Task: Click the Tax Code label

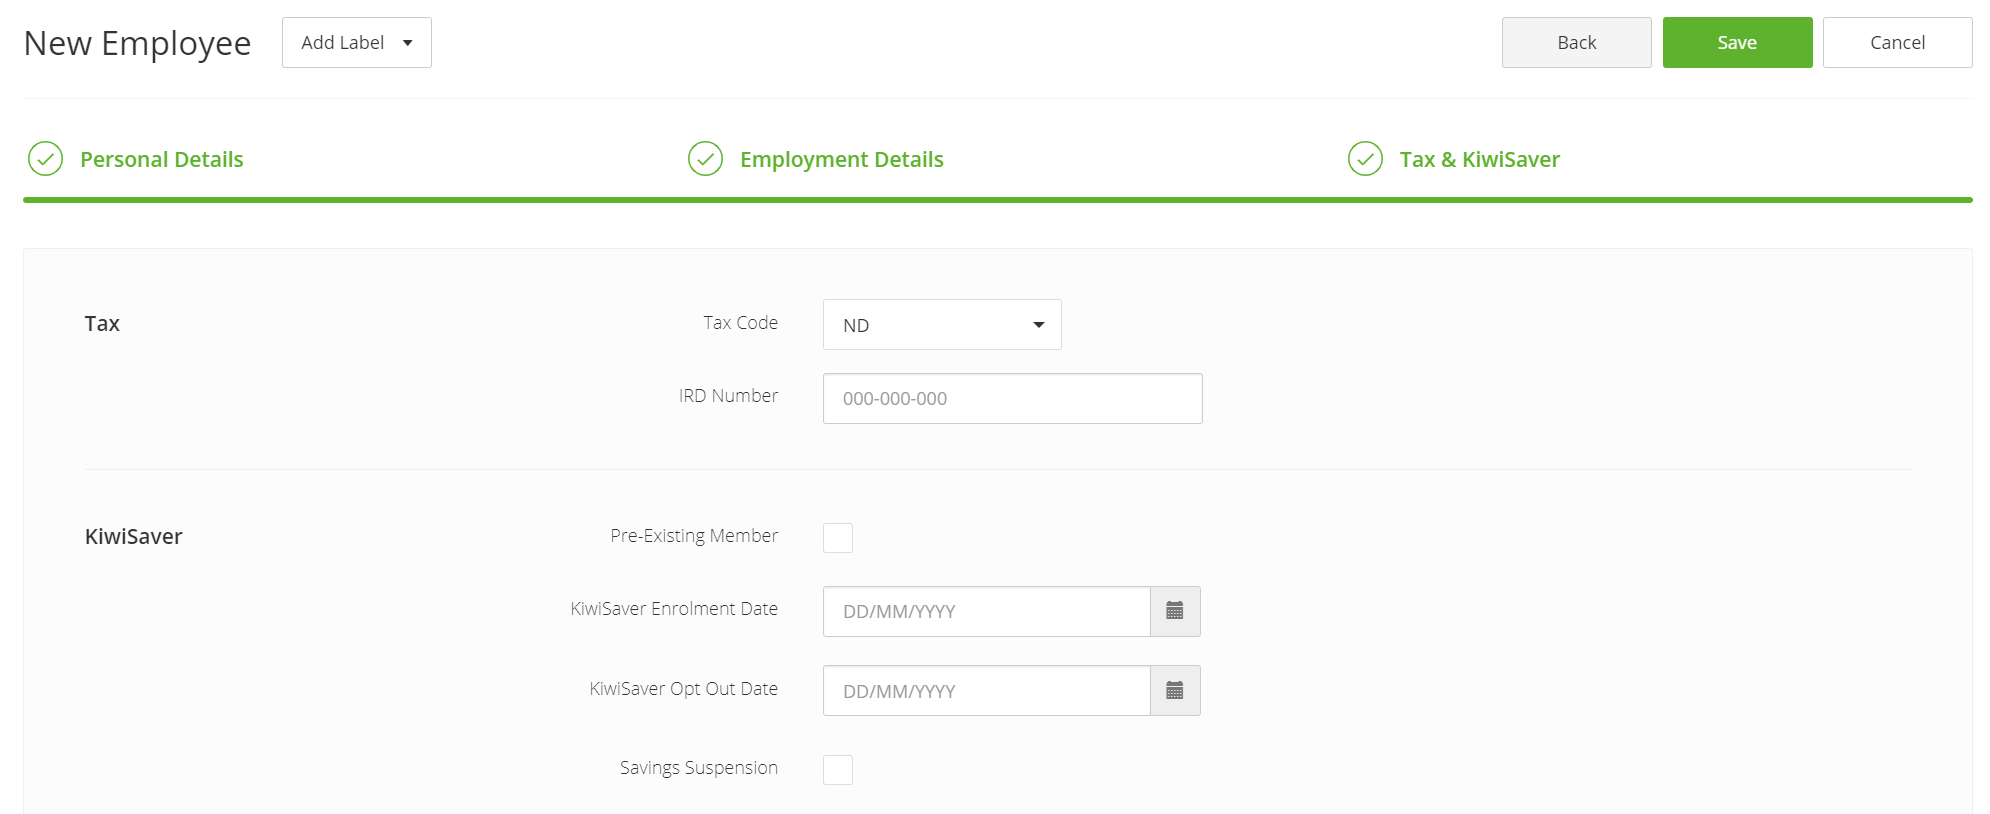Action: [740, 322]
